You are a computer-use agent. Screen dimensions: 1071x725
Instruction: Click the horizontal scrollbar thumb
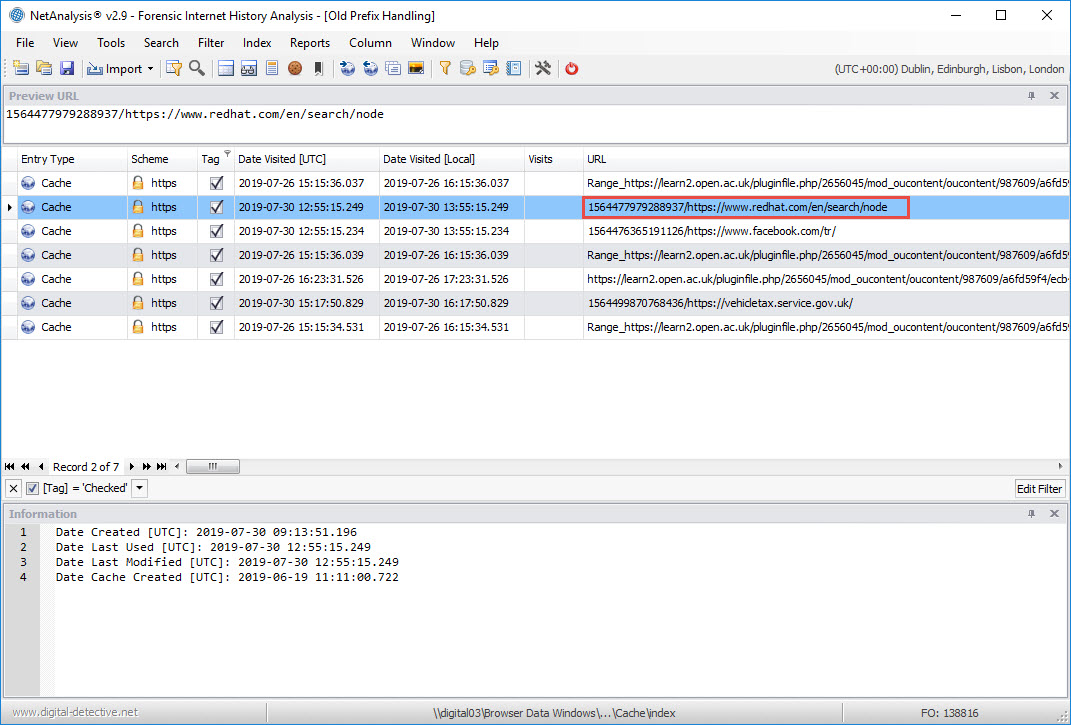pos(212,467)
